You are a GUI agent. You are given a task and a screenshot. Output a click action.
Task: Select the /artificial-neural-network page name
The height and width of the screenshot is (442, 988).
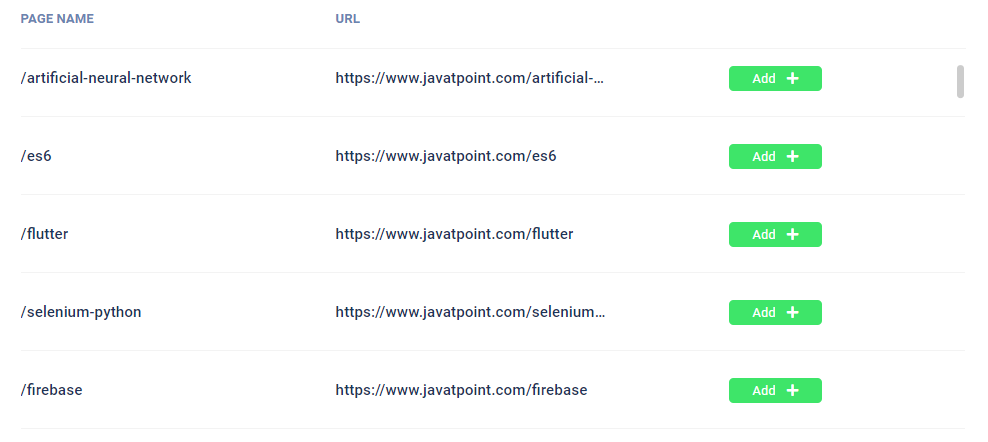106,78
